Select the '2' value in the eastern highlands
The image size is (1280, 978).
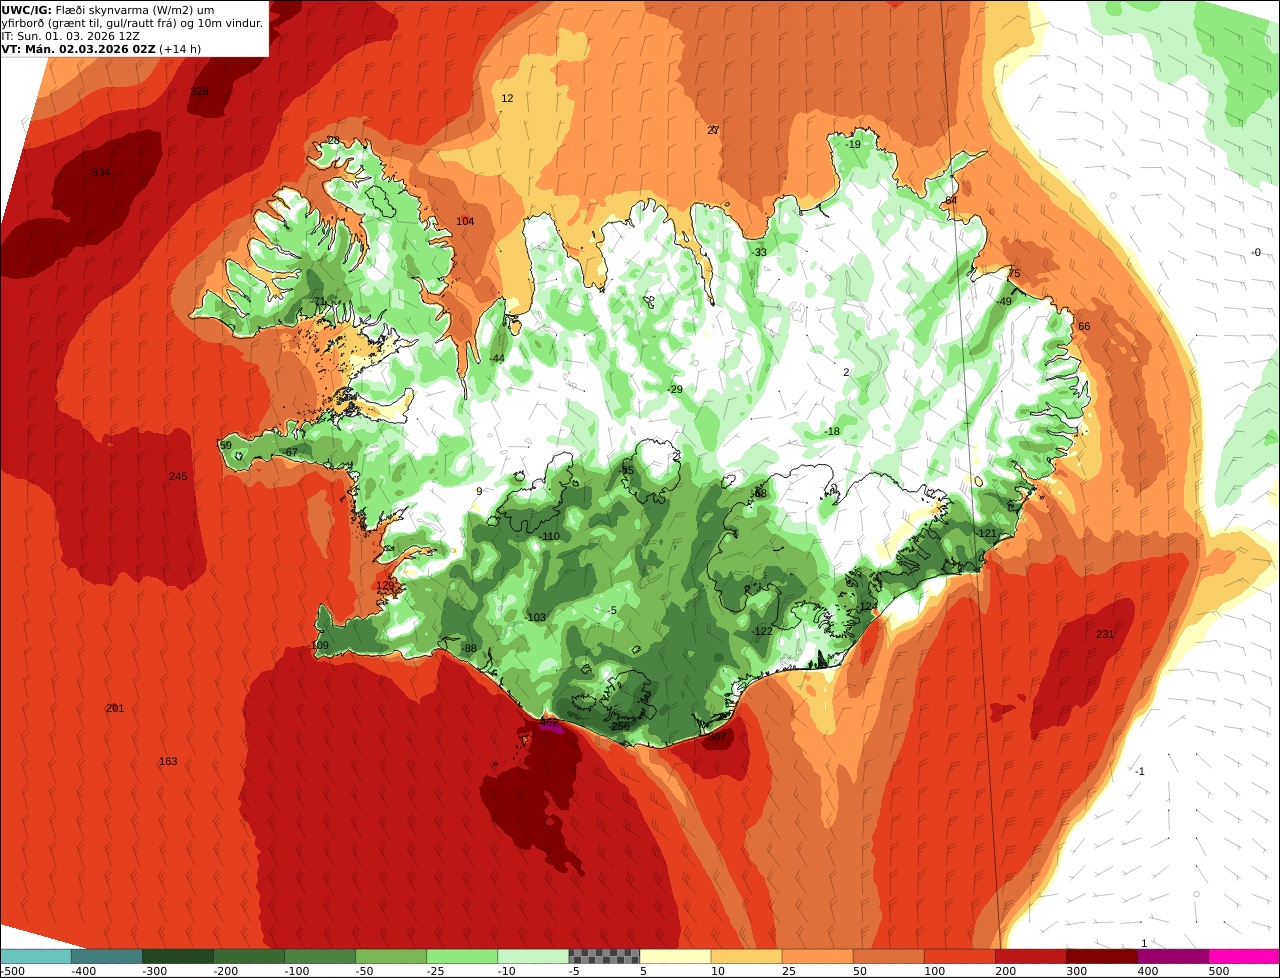(846, 373)
